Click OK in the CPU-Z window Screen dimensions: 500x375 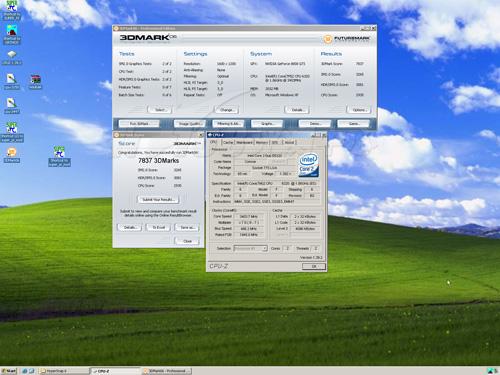point(314,266)
